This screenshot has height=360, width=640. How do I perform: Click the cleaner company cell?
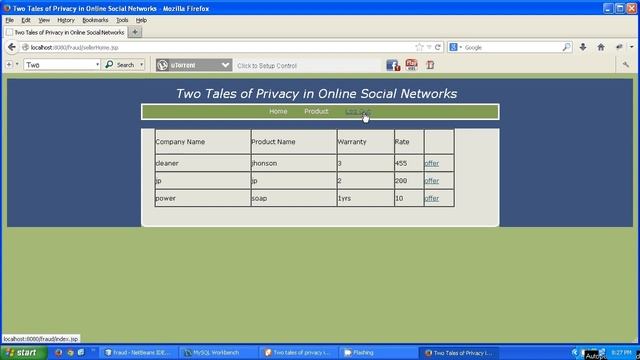pyautogui.click(x=203, y=163)
